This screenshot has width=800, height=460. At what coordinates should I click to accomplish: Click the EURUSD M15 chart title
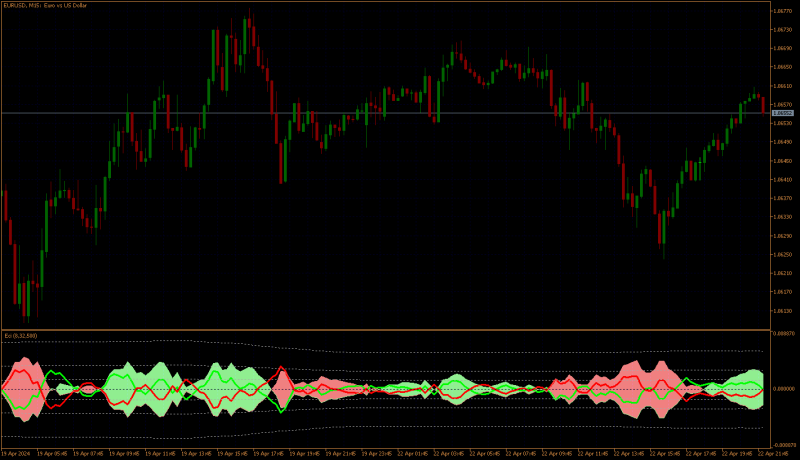click(x=45, y=6)
